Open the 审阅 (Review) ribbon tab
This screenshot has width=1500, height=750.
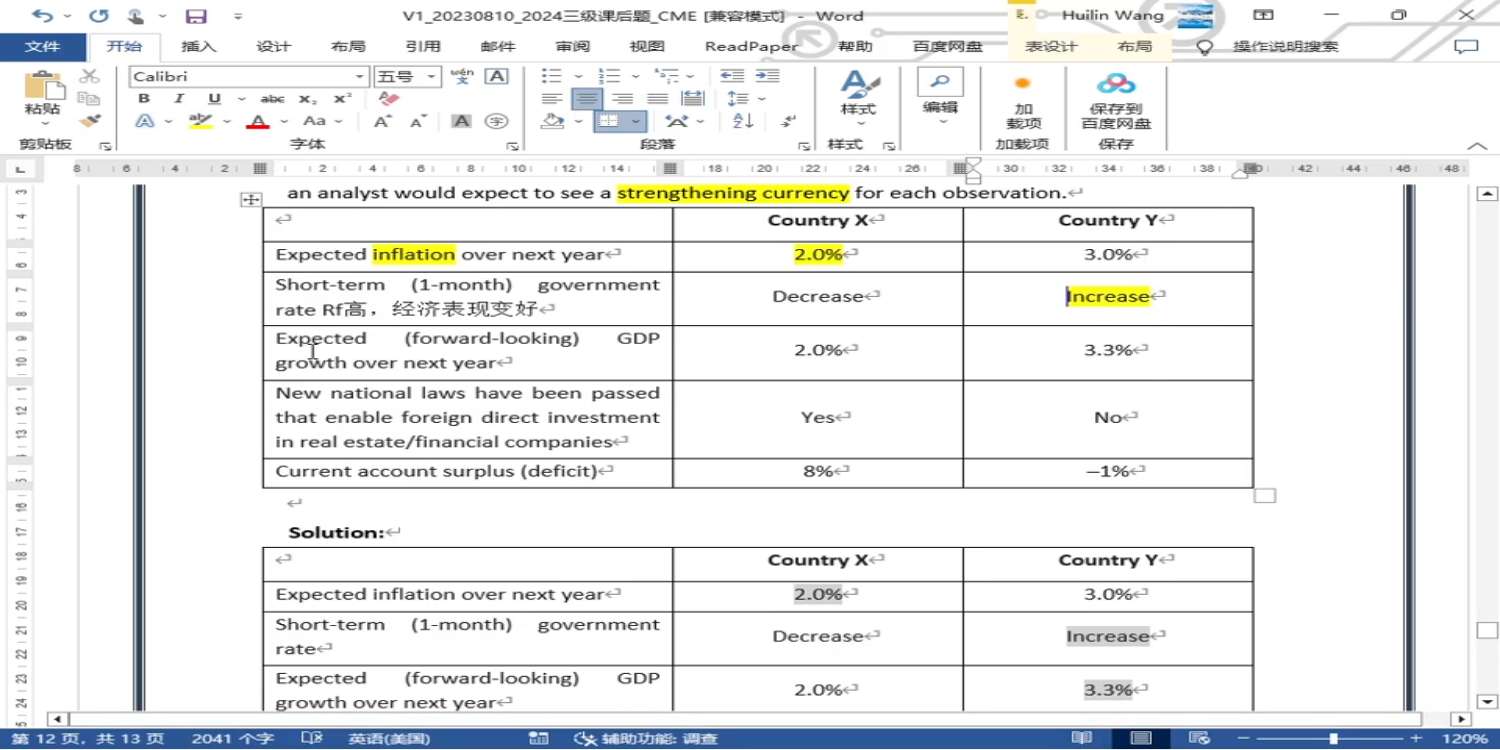point(573,47)
